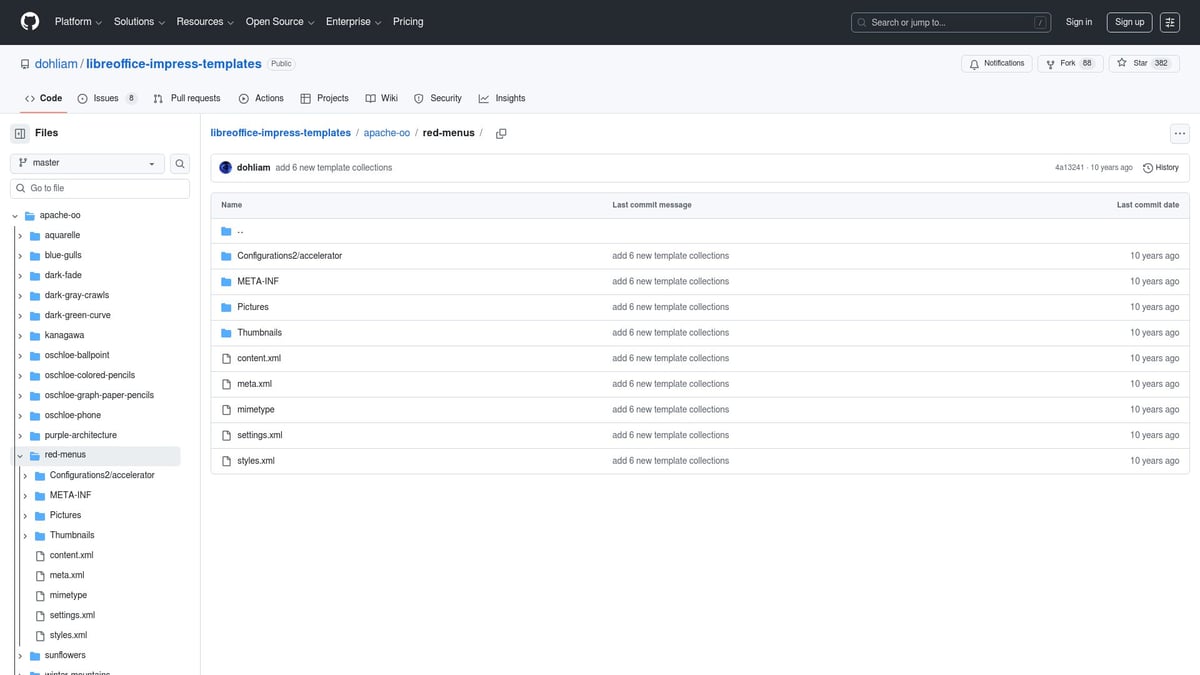Click the folder icon of META-INF in table
The image size is (1200, 675).
[x=226, y=281]
